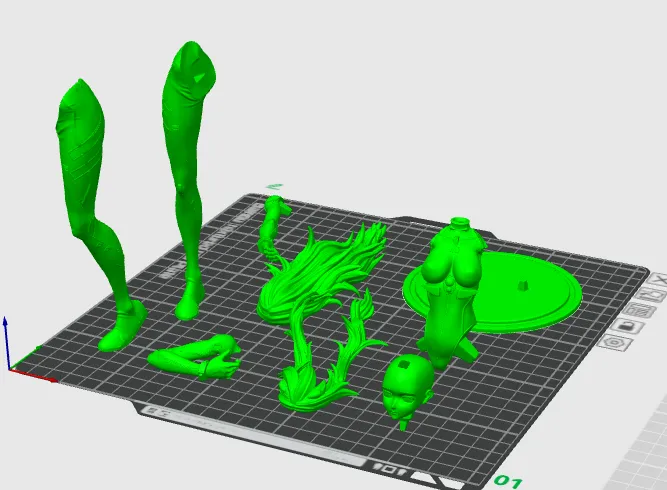Screen dimensions: 667x490
Task: Select the bent arm model near front
Action: [x=196, y=357]
